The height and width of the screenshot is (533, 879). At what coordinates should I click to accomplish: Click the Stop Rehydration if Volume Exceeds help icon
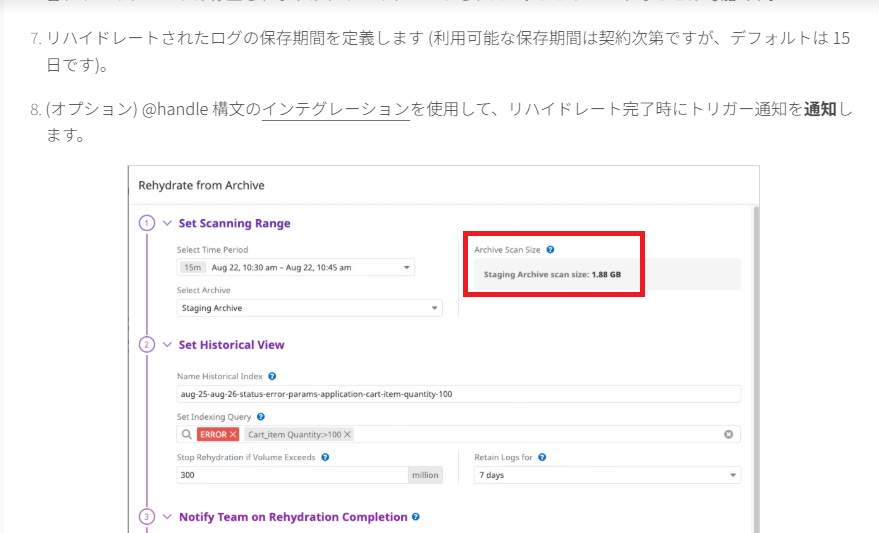[325, 457]
